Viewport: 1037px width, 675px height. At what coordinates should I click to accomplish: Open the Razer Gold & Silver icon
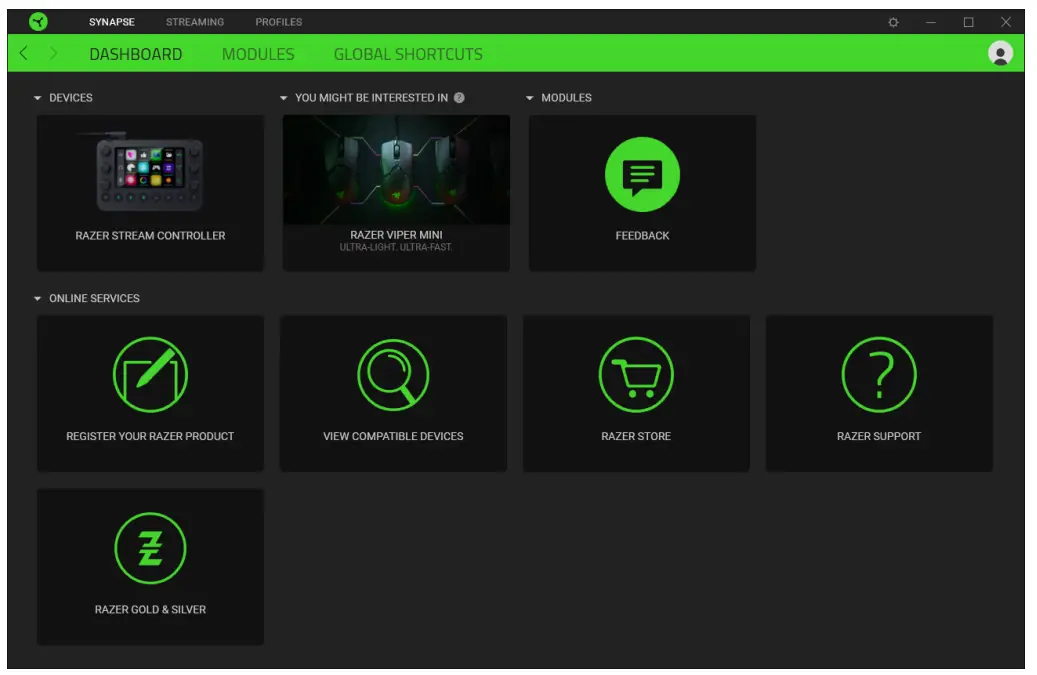(150, 549)
